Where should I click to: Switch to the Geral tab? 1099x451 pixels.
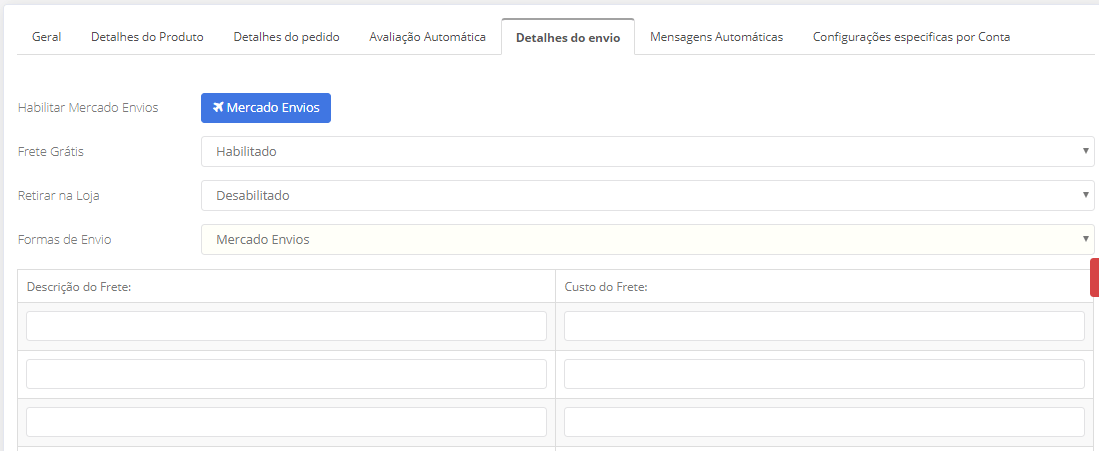click(46, 37)
